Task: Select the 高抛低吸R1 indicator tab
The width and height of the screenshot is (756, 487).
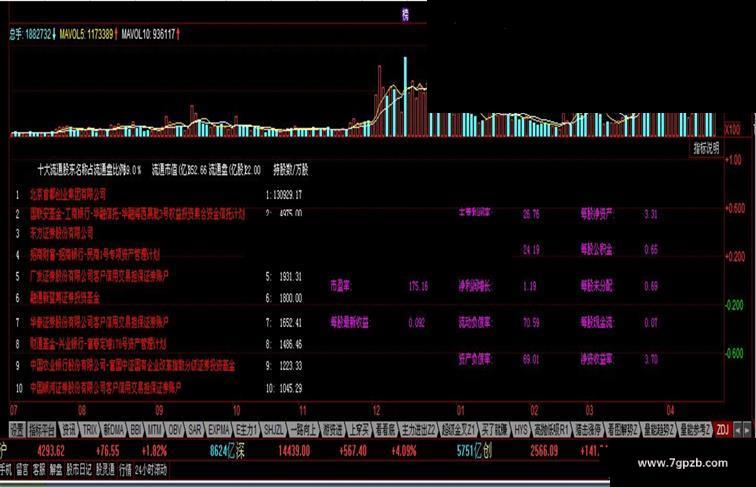Action: tap(552, 430)
